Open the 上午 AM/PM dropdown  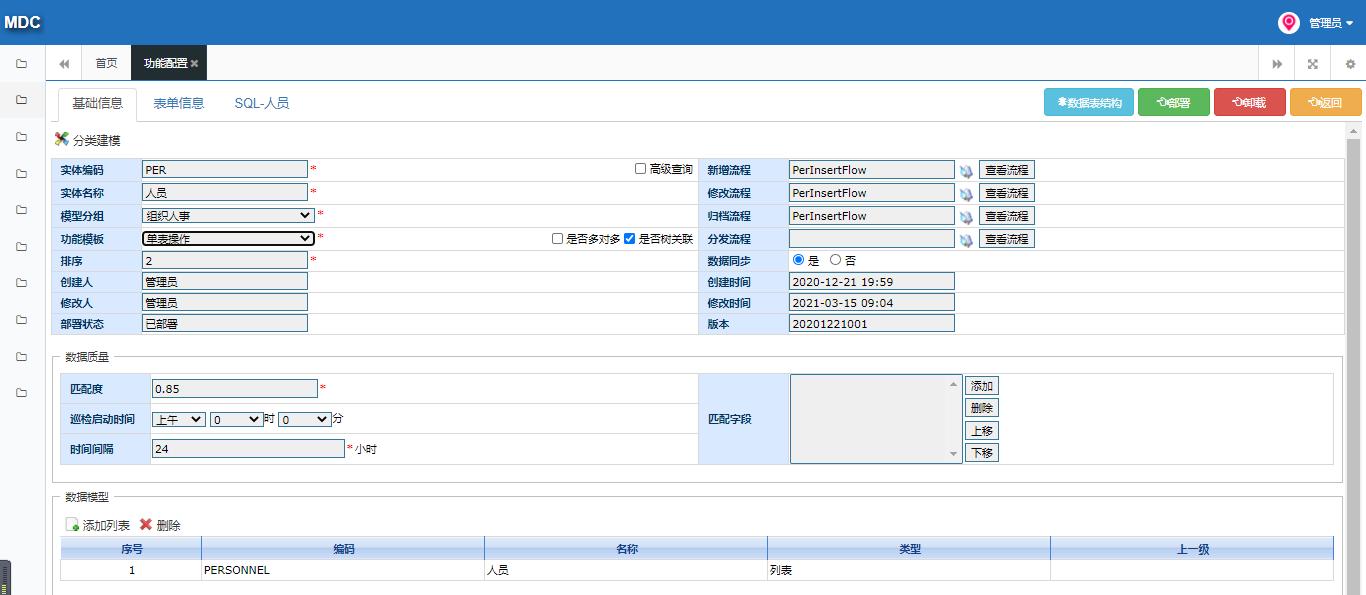coord(179,419)
